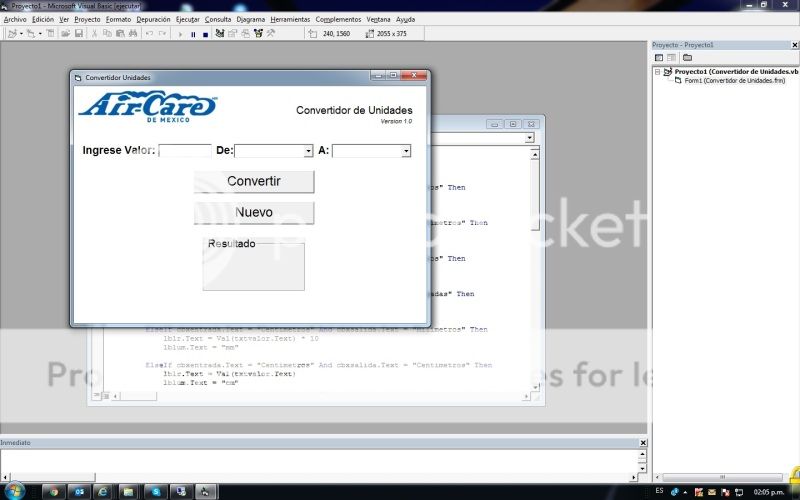
Task: Select Form1 (Convertidor de Unidades.frm) tree item
Action: coord(735,81)
